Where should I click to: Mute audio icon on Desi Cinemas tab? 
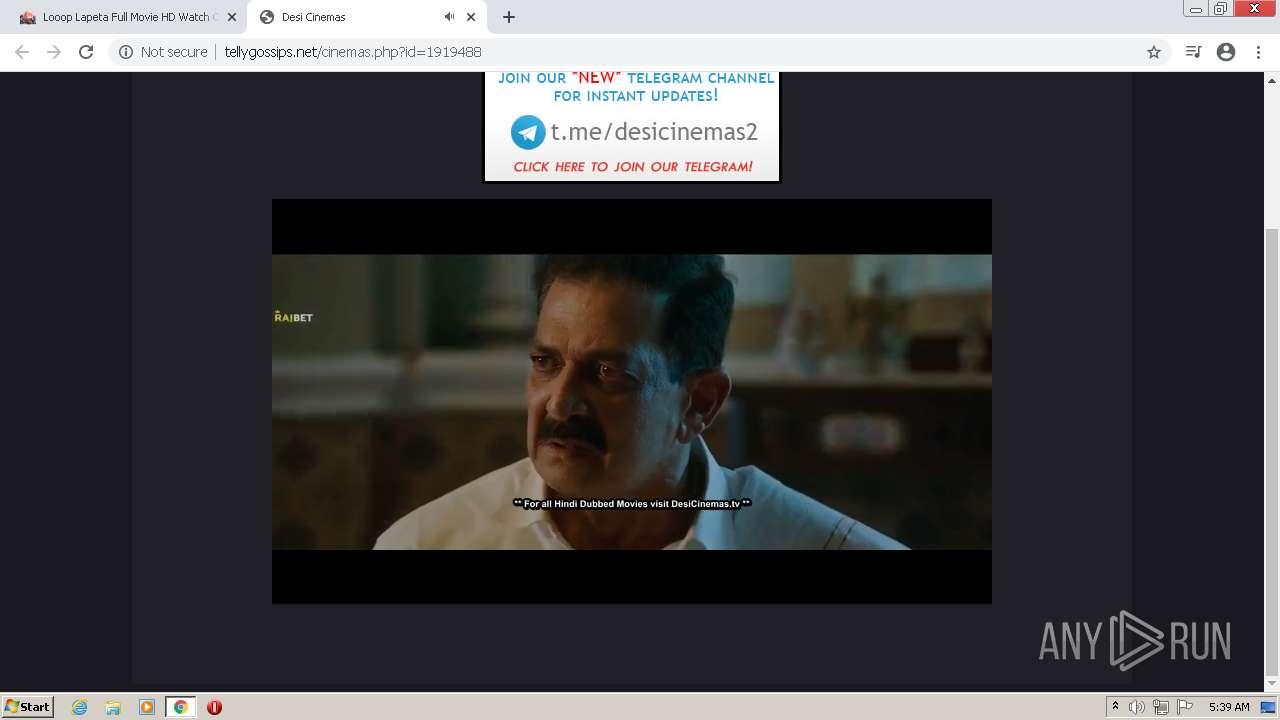pos(449,17)
